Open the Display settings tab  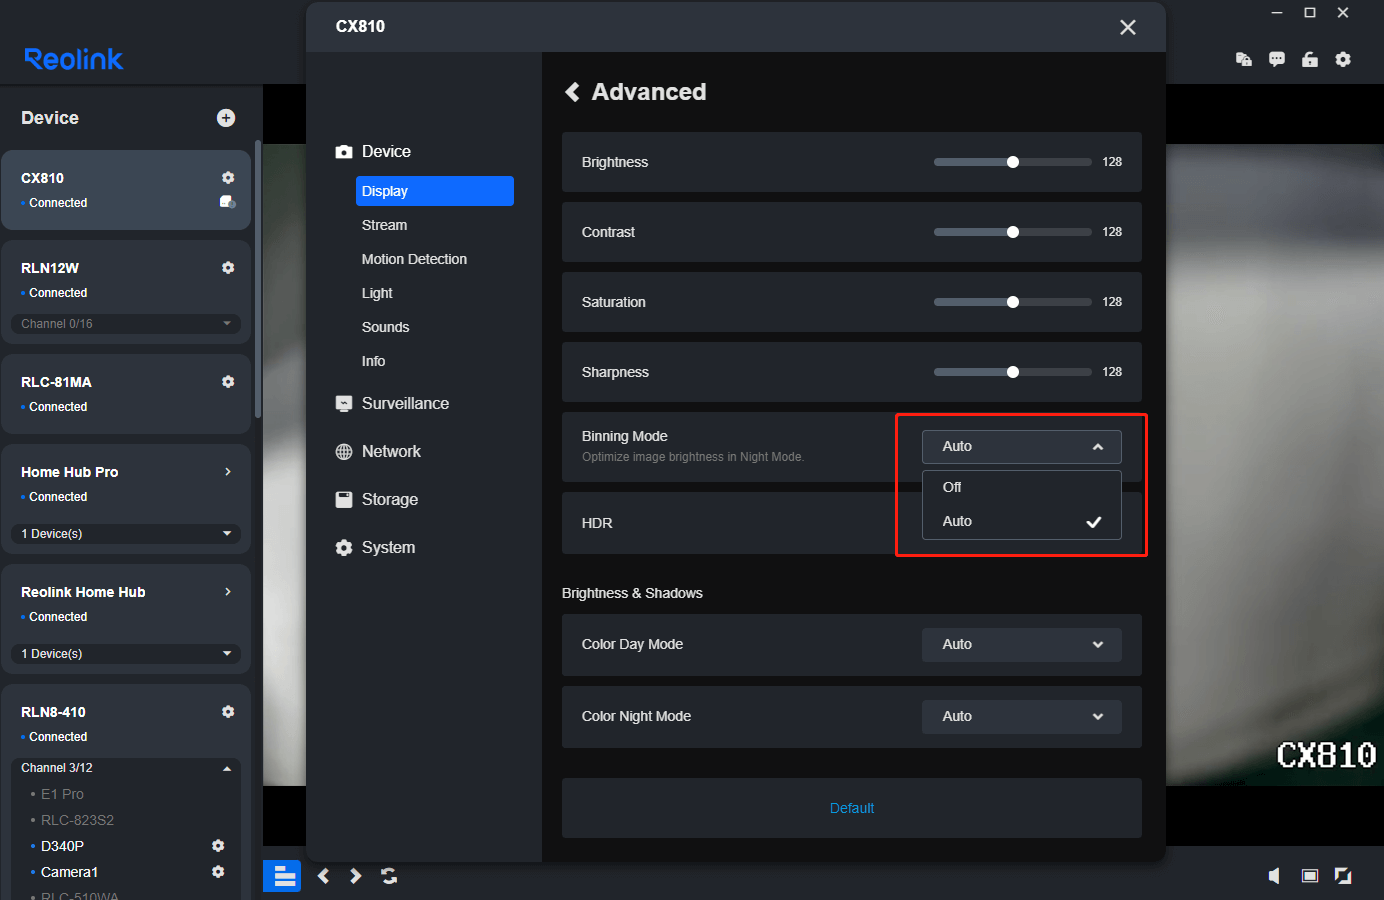(x=435, y=191)
